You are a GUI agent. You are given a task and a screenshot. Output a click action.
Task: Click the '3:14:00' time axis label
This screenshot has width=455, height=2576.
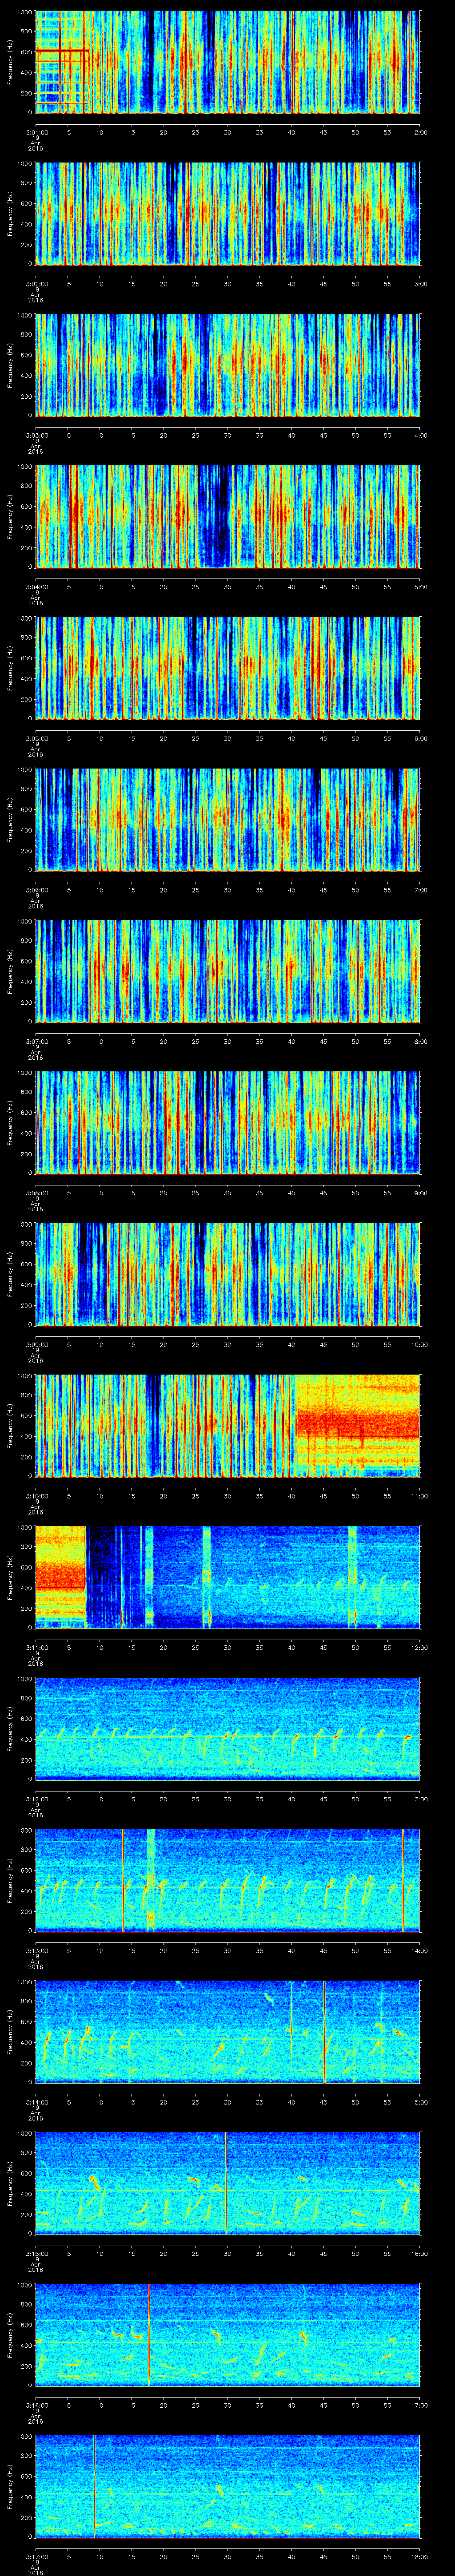[x=36, y=2101]
